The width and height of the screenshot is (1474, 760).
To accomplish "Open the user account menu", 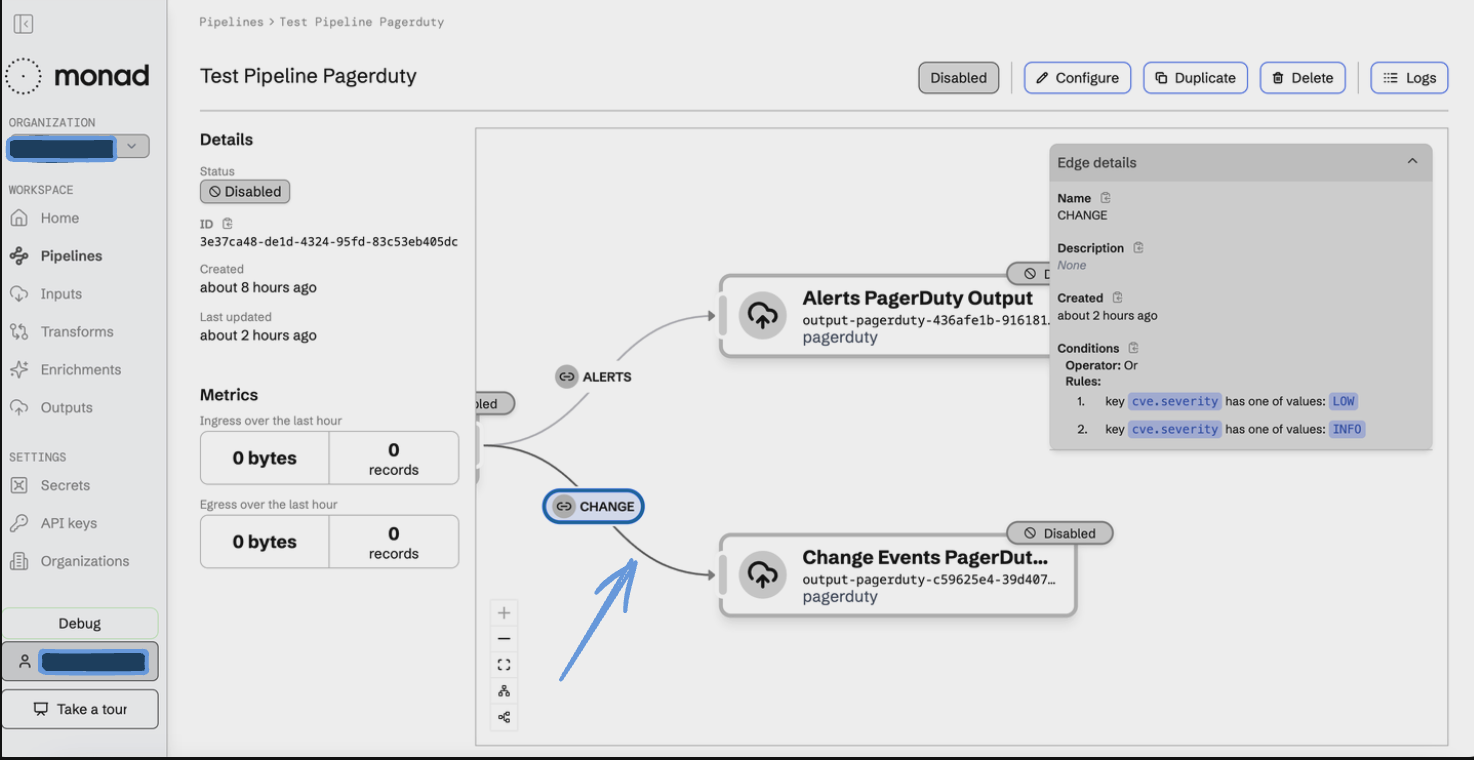I will click(x=80, y=661).
